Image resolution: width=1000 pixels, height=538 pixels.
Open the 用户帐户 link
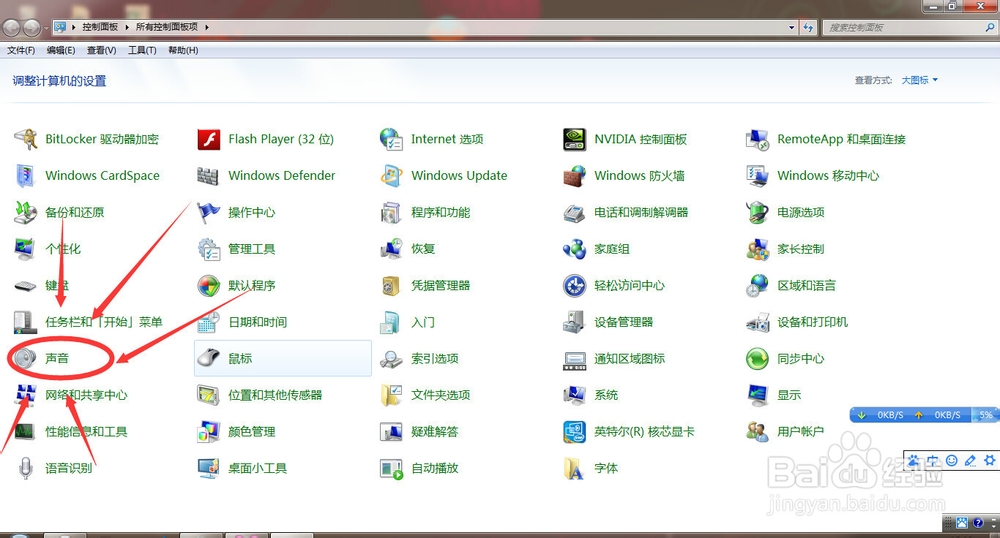(x=800, y=432)
